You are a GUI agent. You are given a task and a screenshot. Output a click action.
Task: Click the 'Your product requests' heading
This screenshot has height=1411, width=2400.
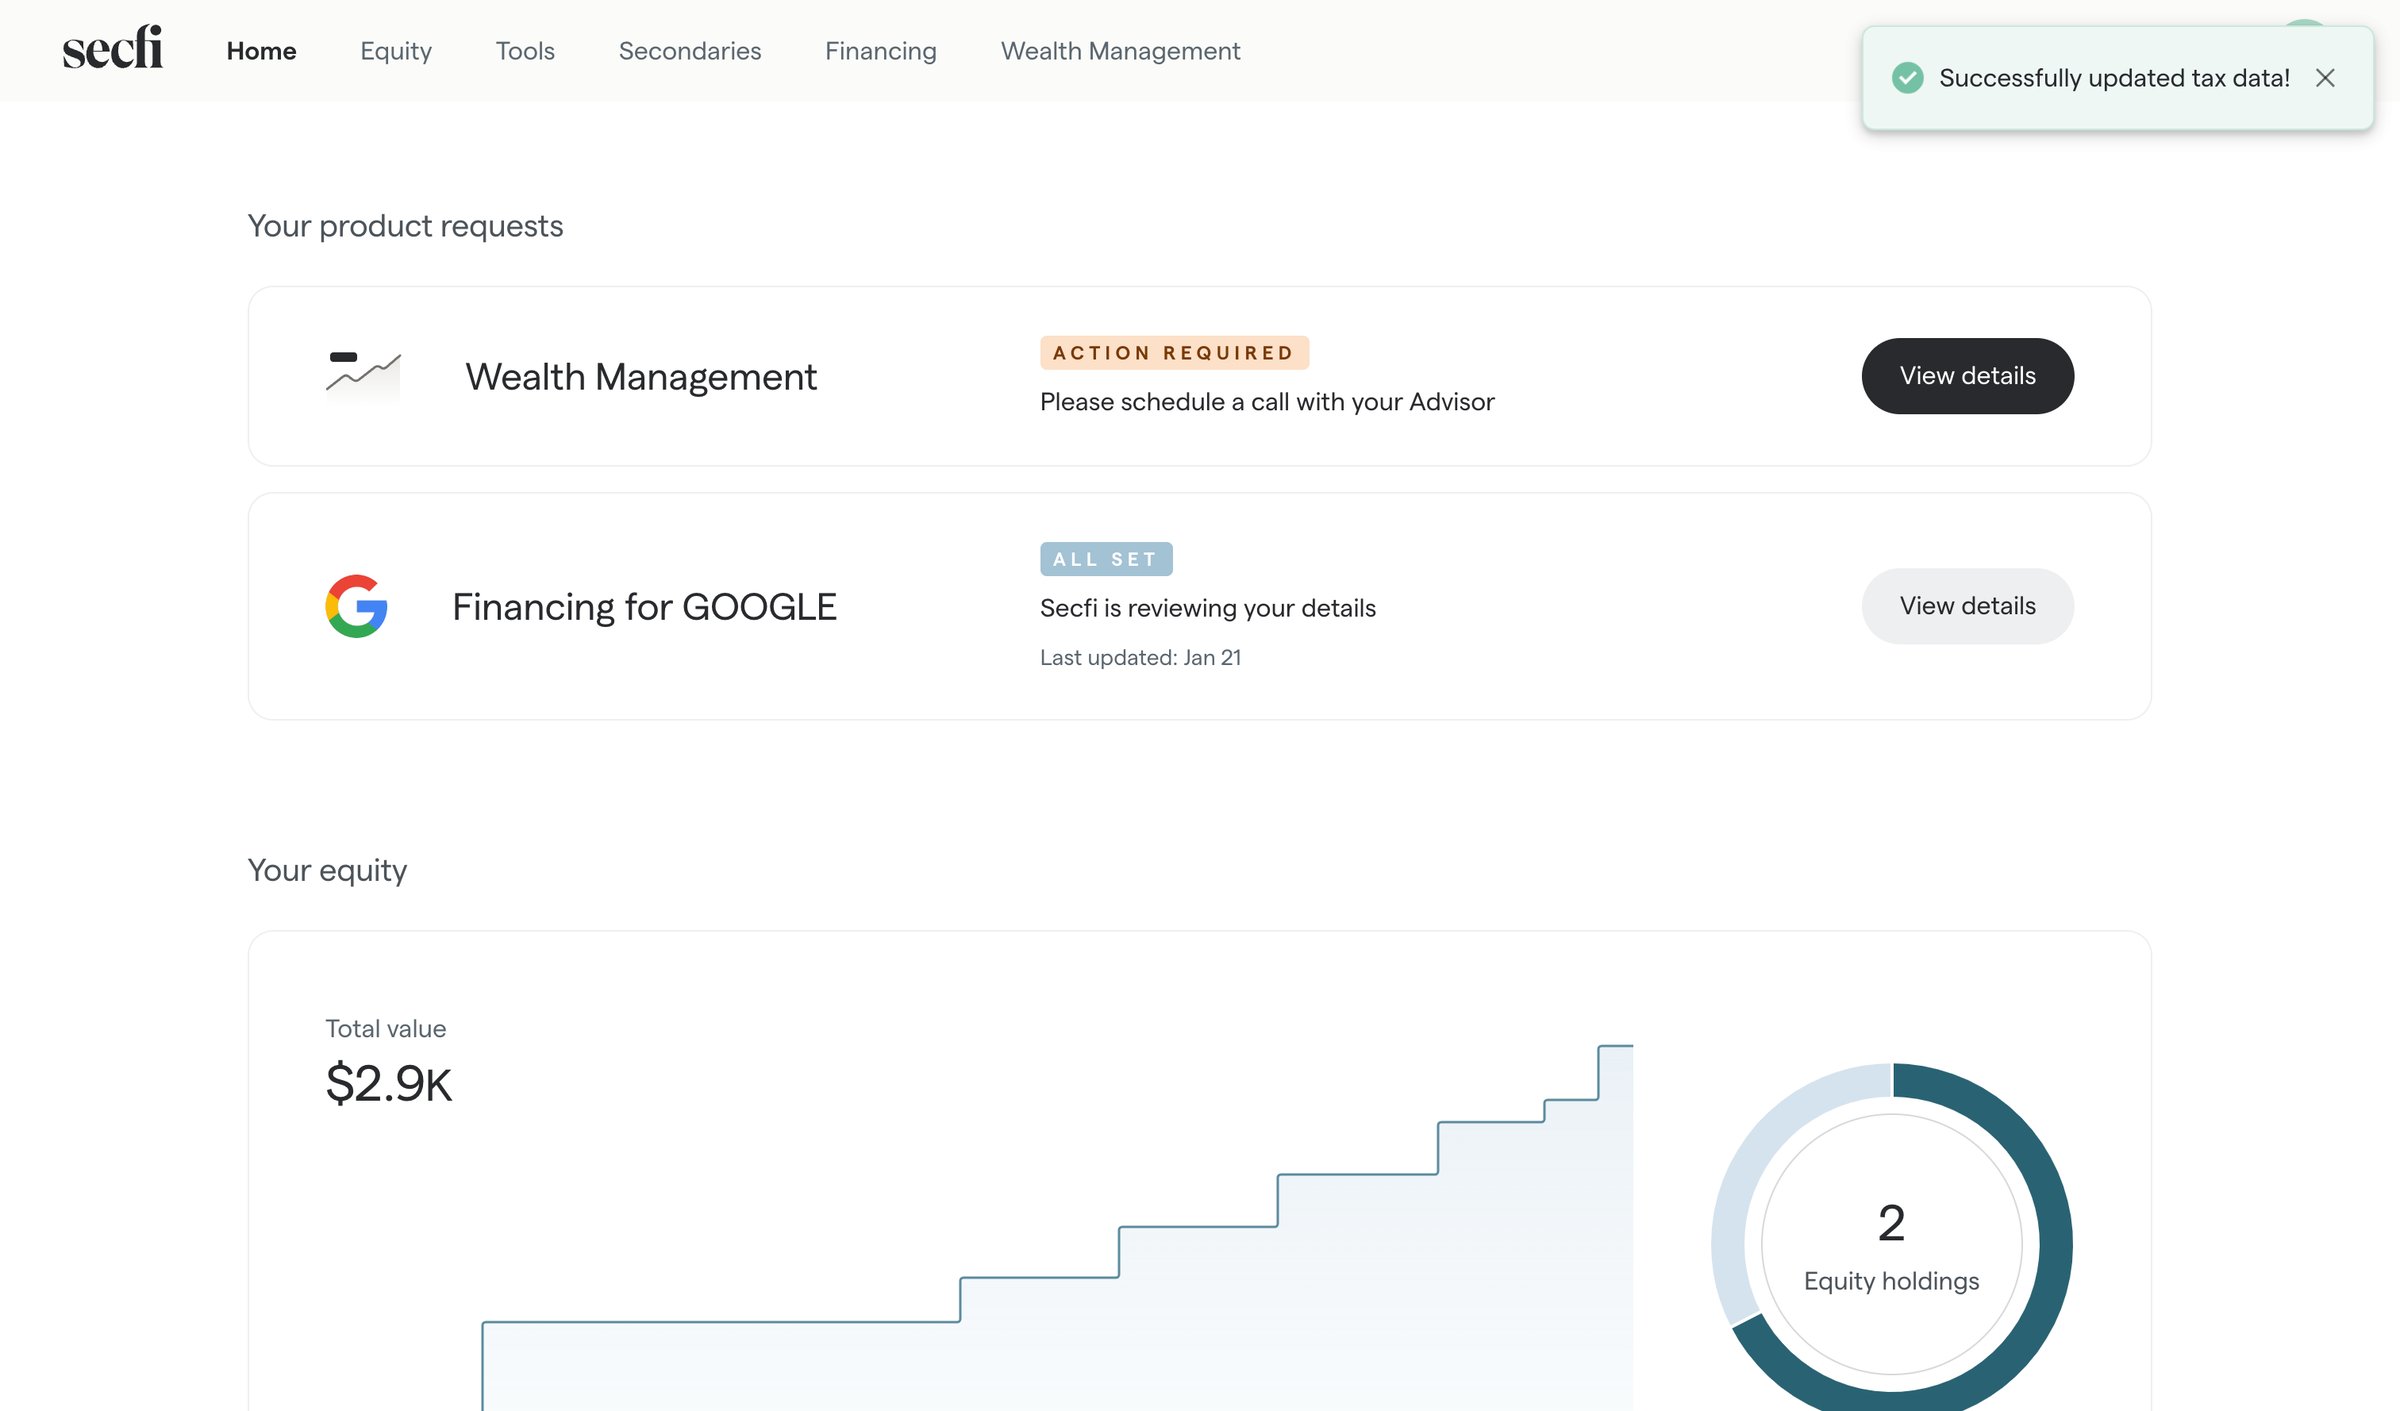click(x=405, y=226)
